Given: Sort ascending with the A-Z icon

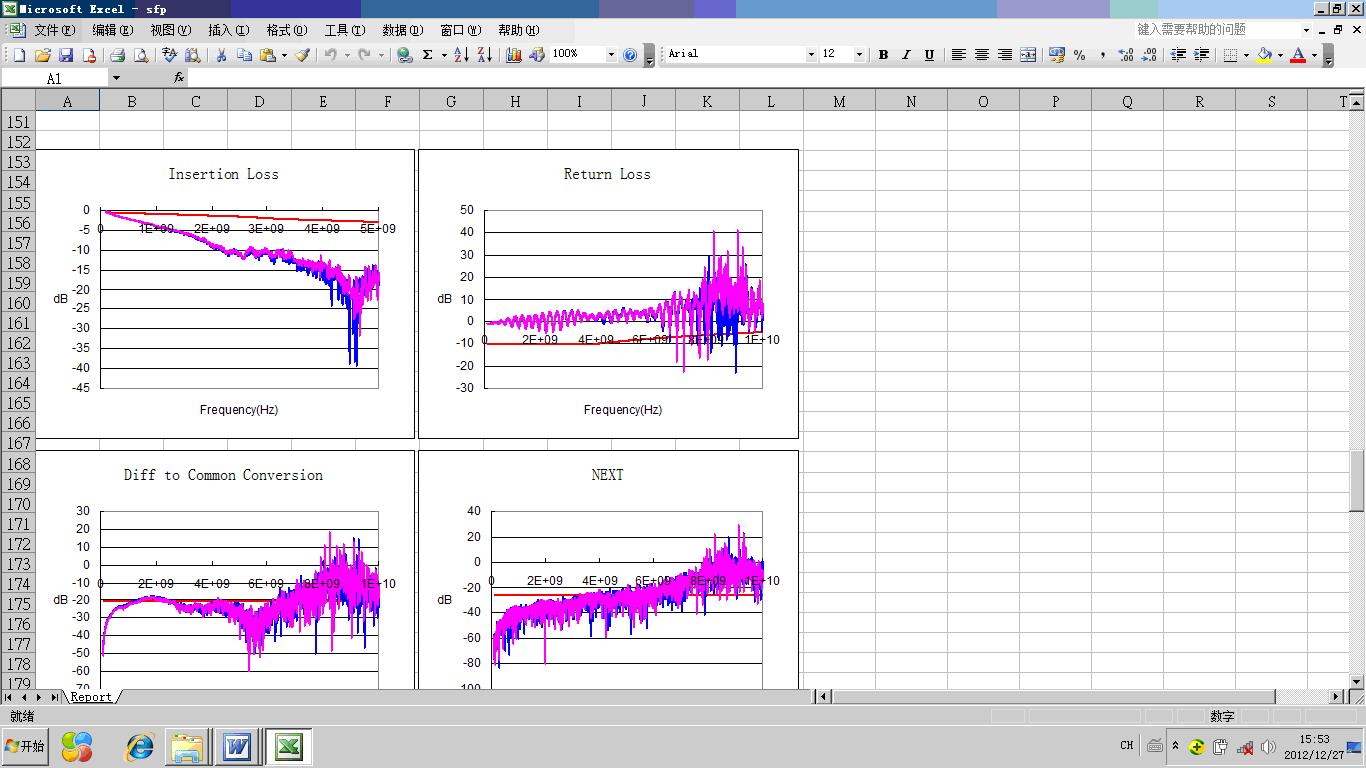Looking at the screenshot, I should (461, 55).
